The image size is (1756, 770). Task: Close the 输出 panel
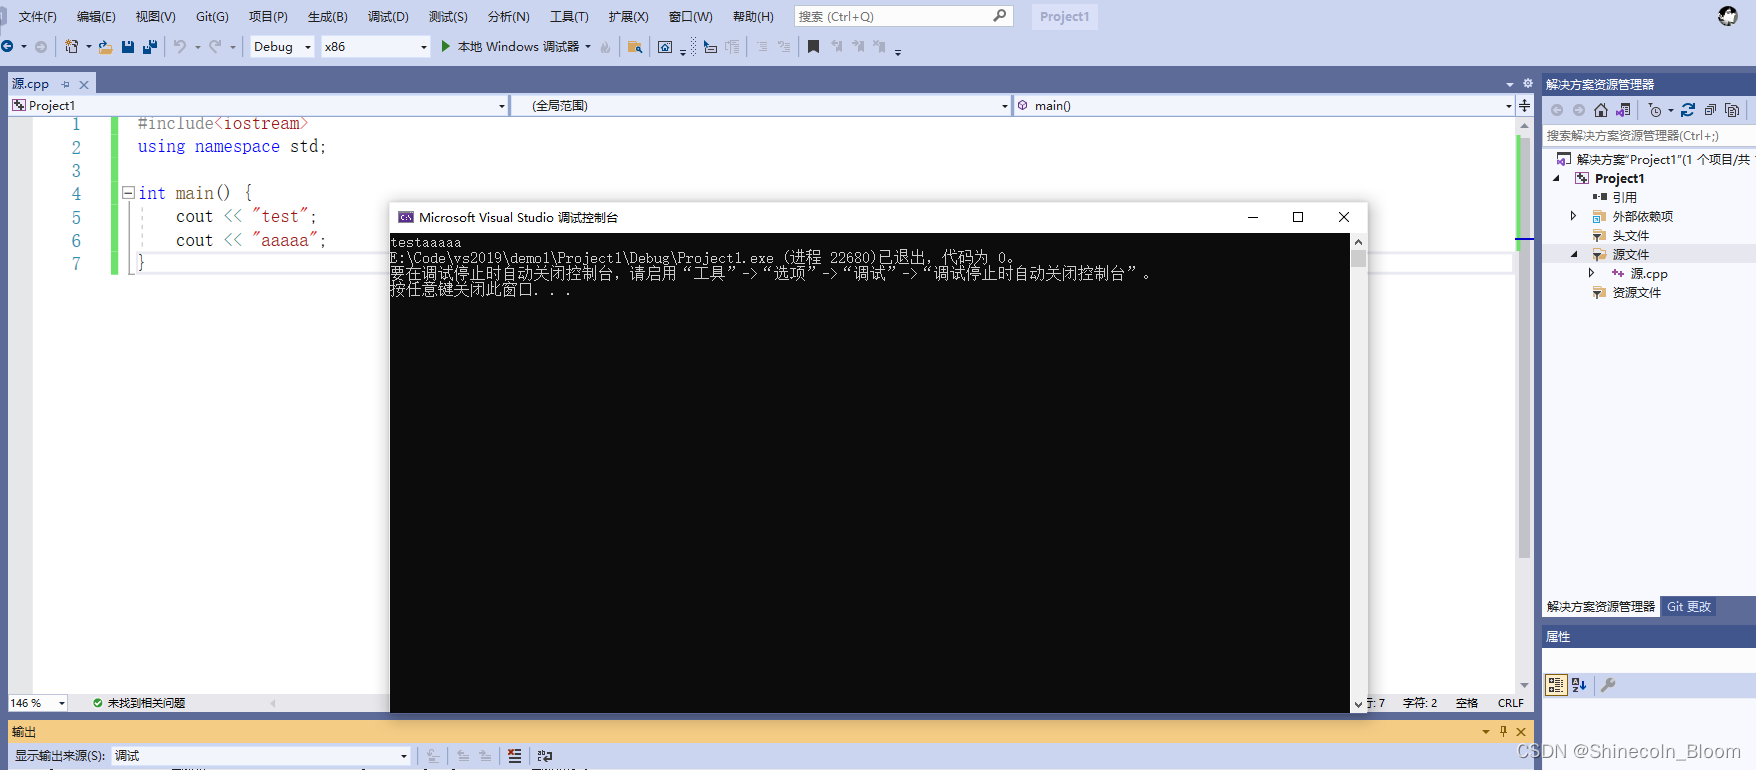point(1521,732)
